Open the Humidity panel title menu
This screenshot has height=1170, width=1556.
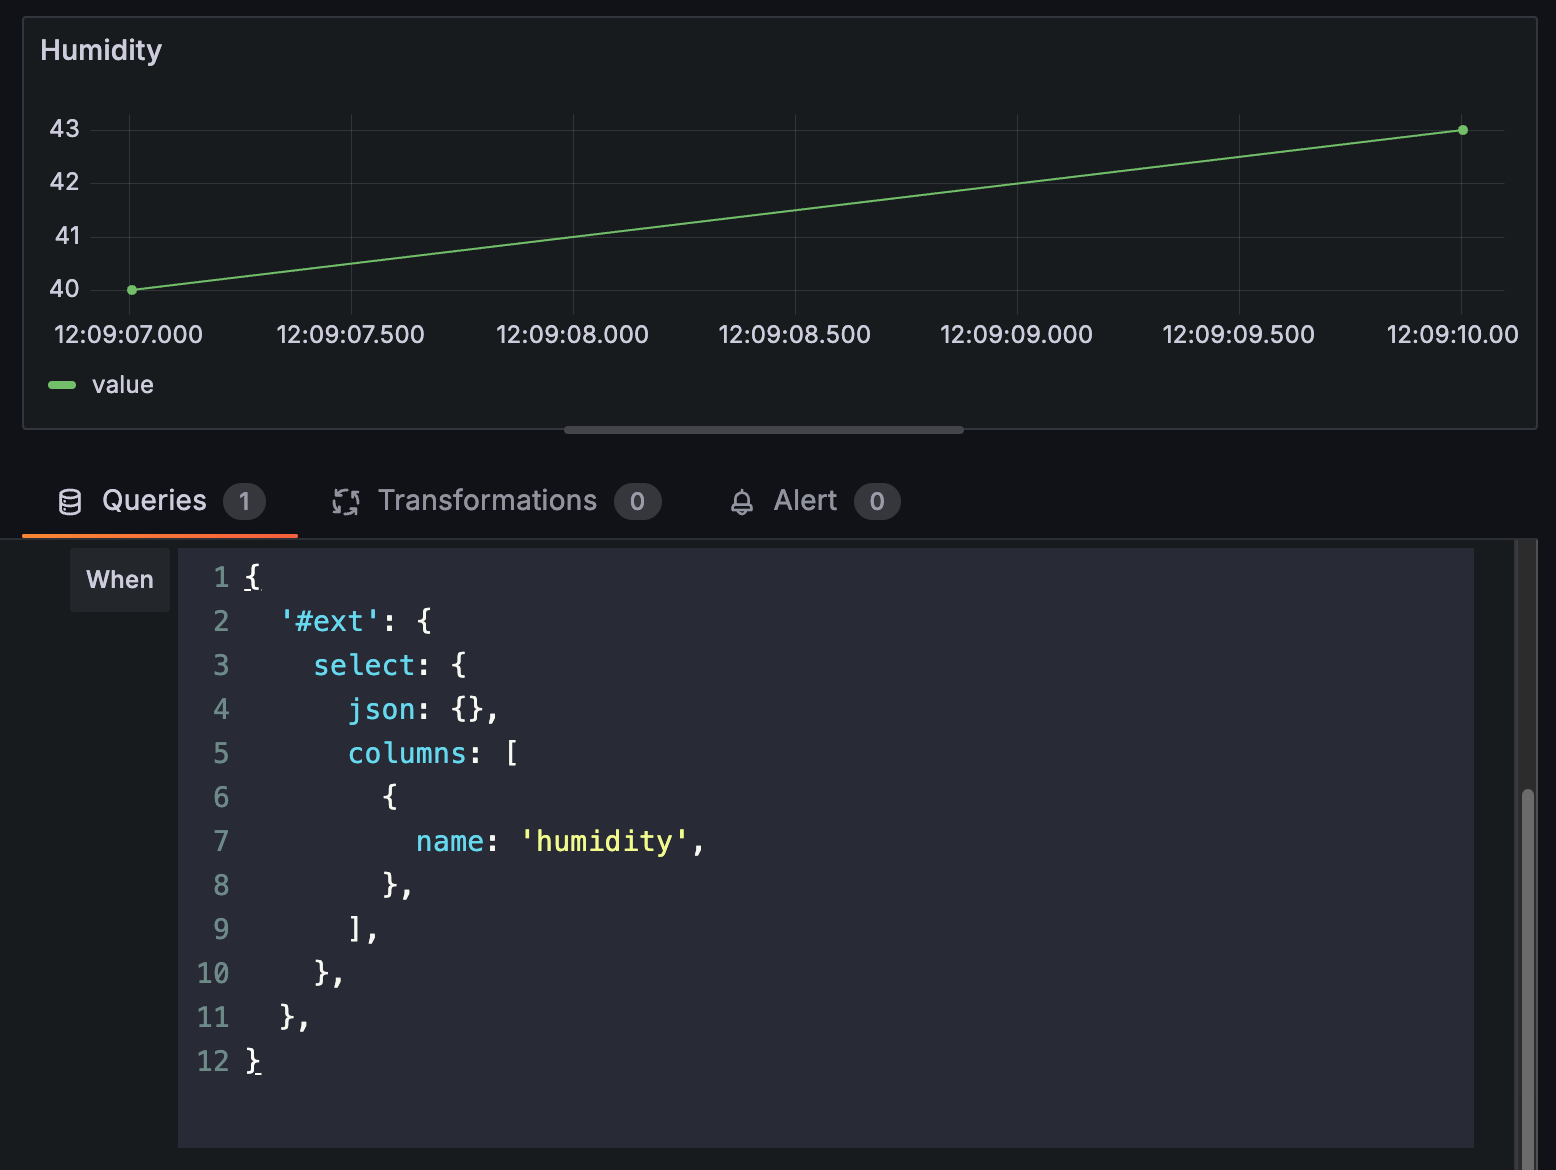(101, 50)
